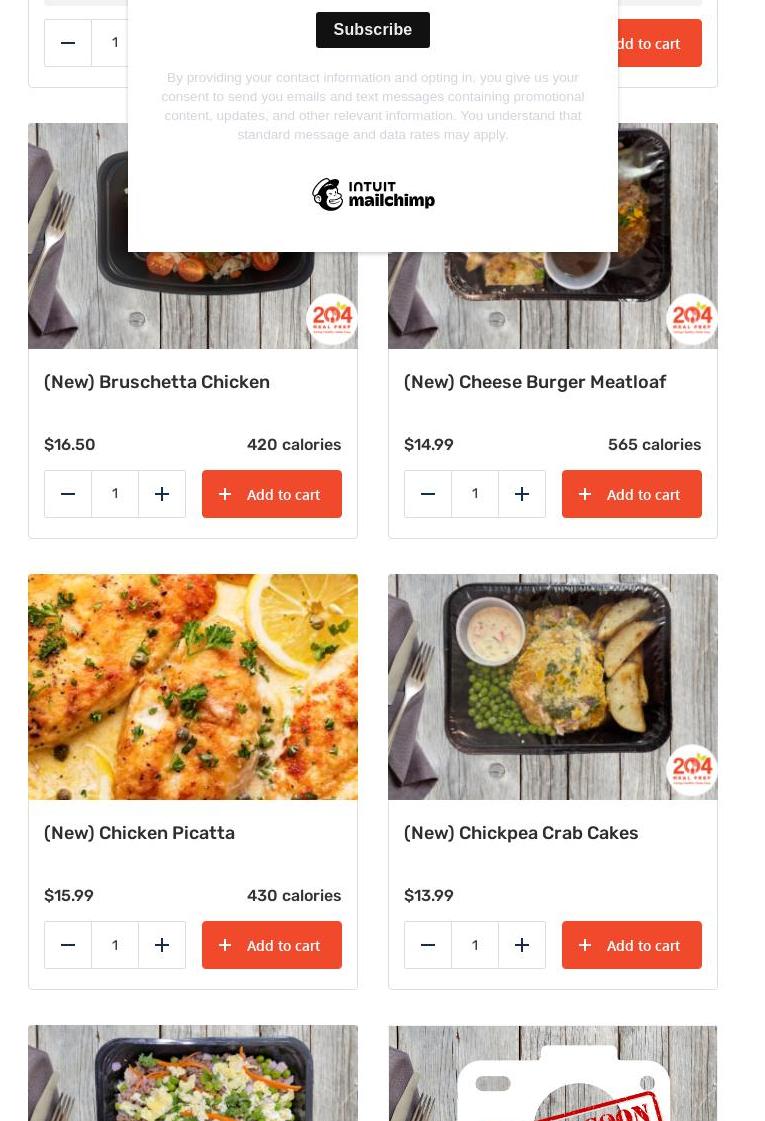Add Chicken Picatta to cart
The width and height of the screenshot is (765, 1121).
(272, 945)
